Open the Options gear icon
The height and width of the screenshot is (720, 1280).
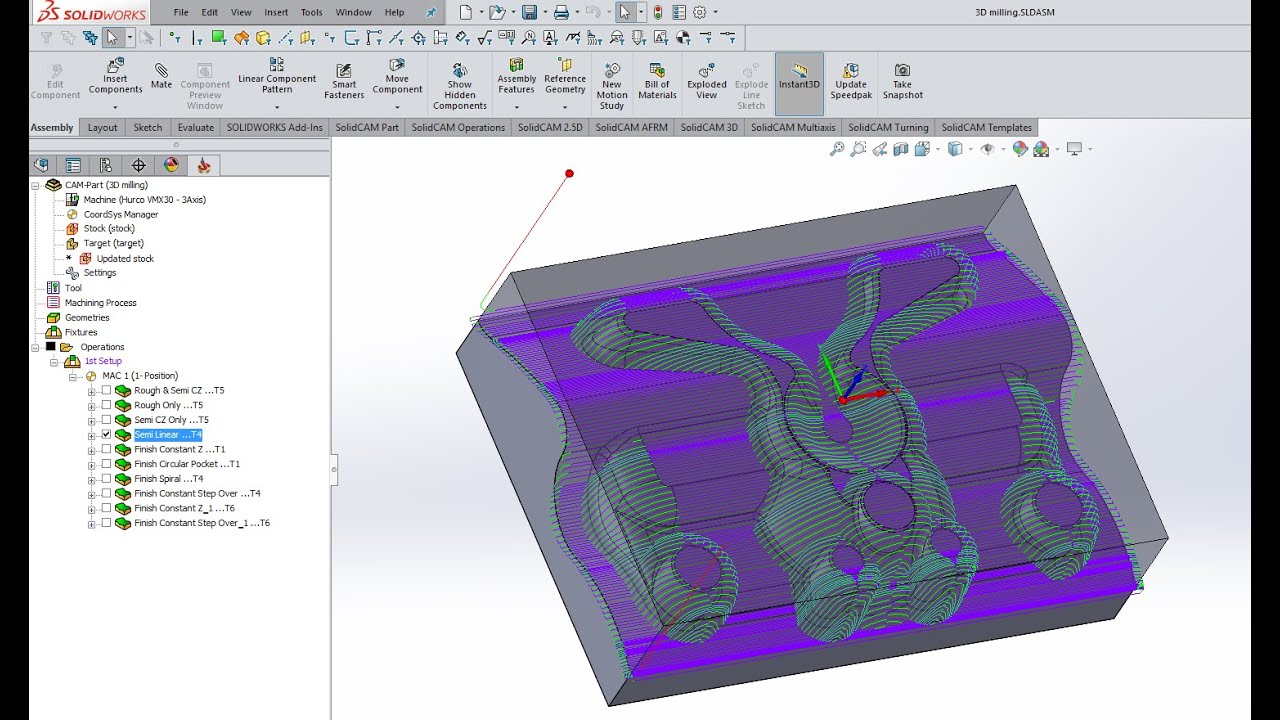(699, 12)
